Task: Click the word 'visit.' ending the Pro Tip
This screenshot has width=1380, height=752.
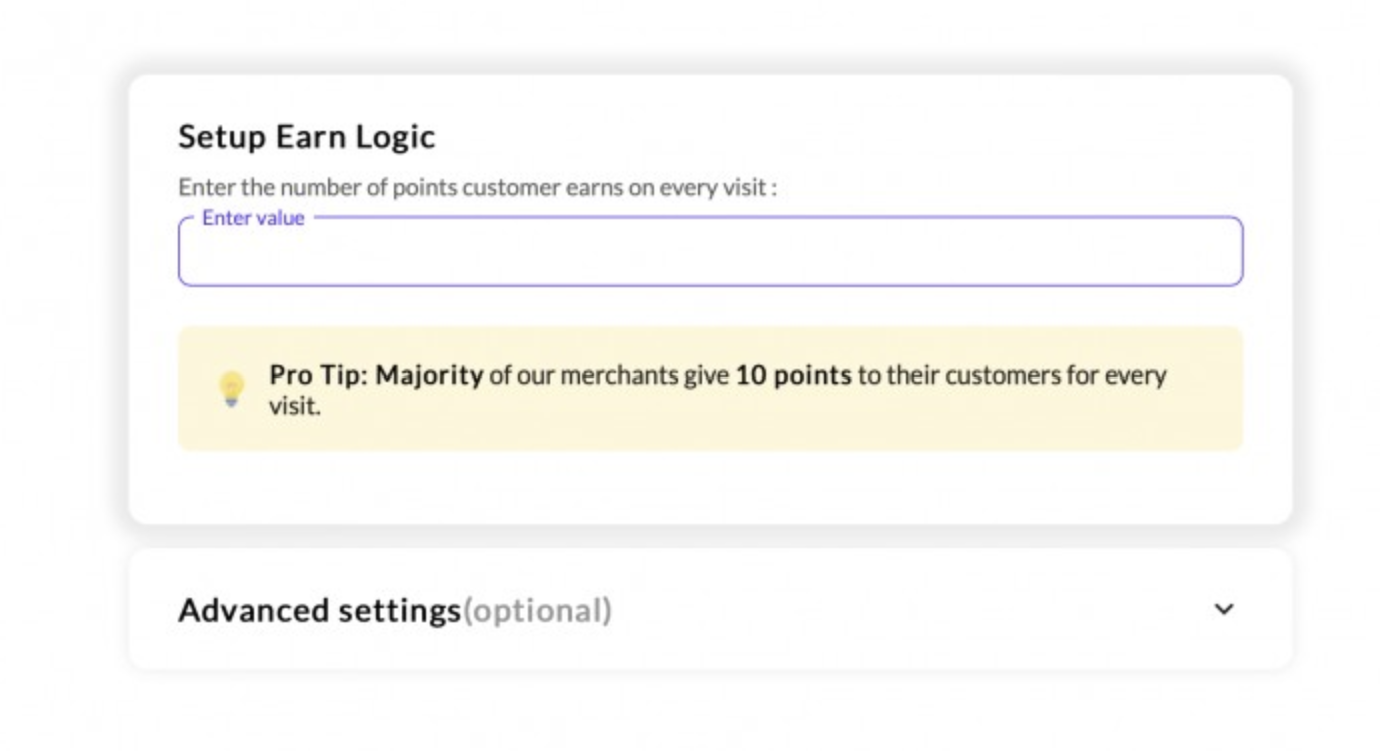Action: [x=294, y=407]
